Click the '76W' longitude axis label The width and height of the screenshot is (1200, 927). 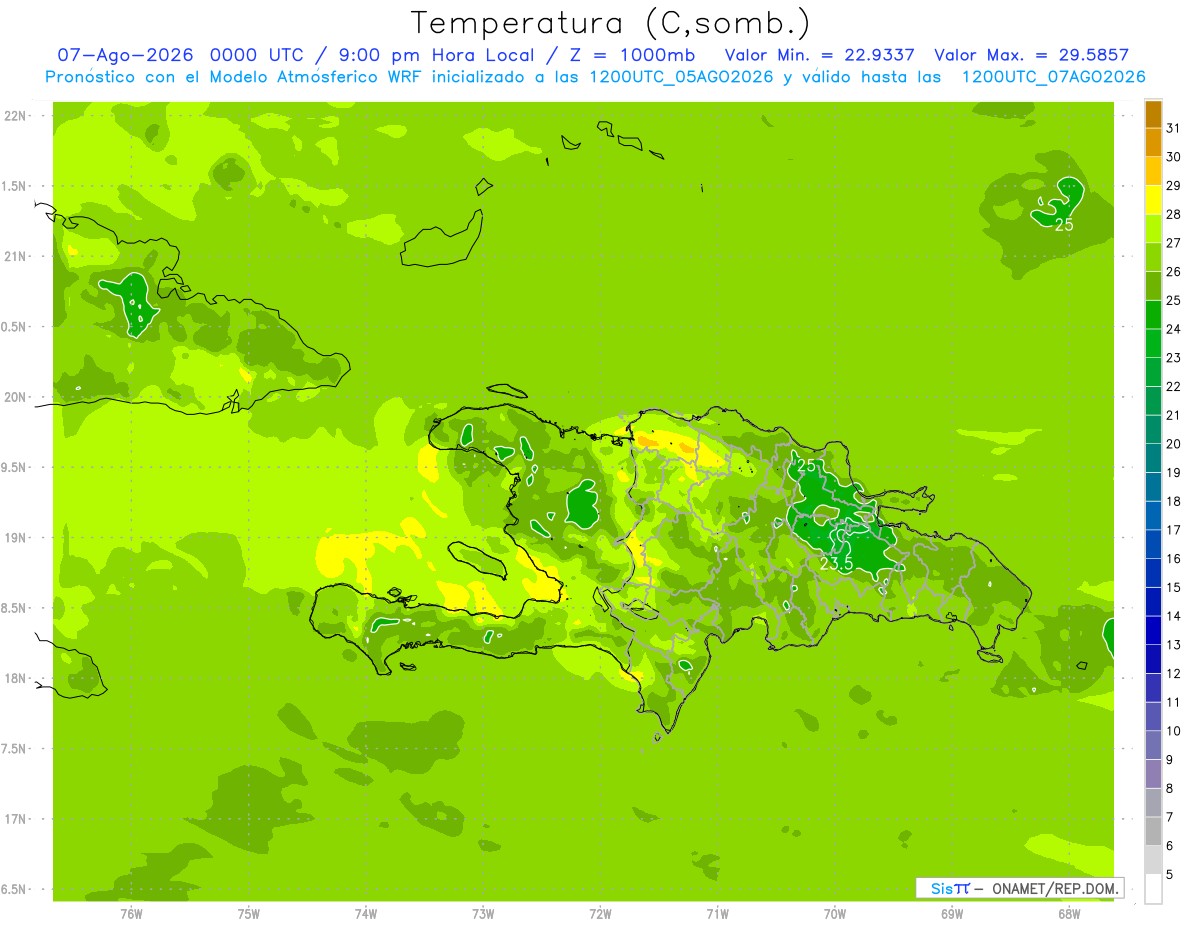[x=131, y=914]
